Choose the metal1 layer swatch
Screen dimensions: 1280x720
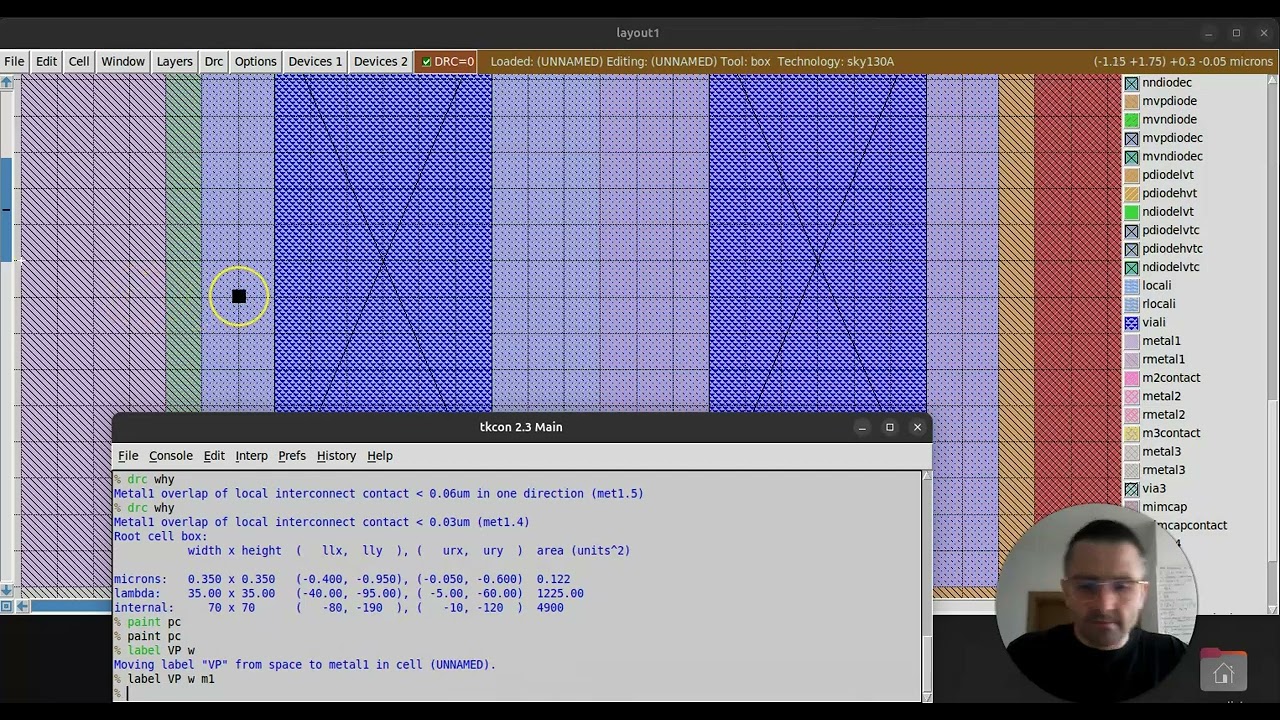click(1132, 341)
